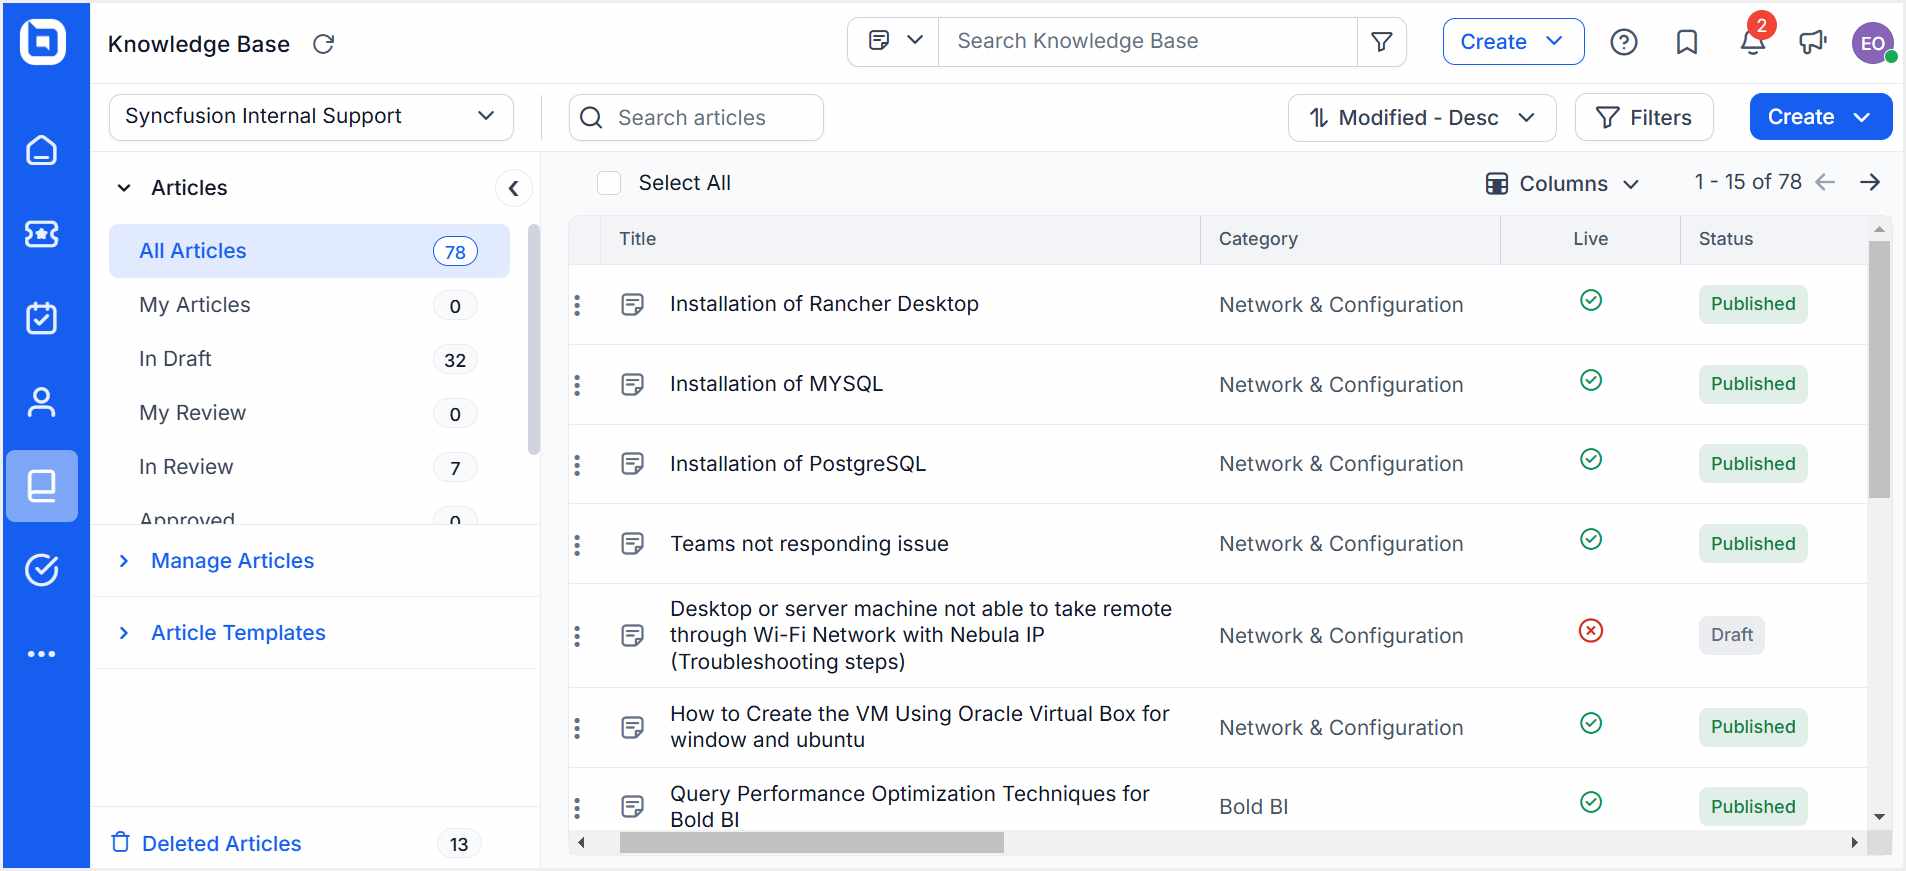Open row menu for Installation of Rancher Desktop
The image size is (1906, 871).
tap(577, 305)
